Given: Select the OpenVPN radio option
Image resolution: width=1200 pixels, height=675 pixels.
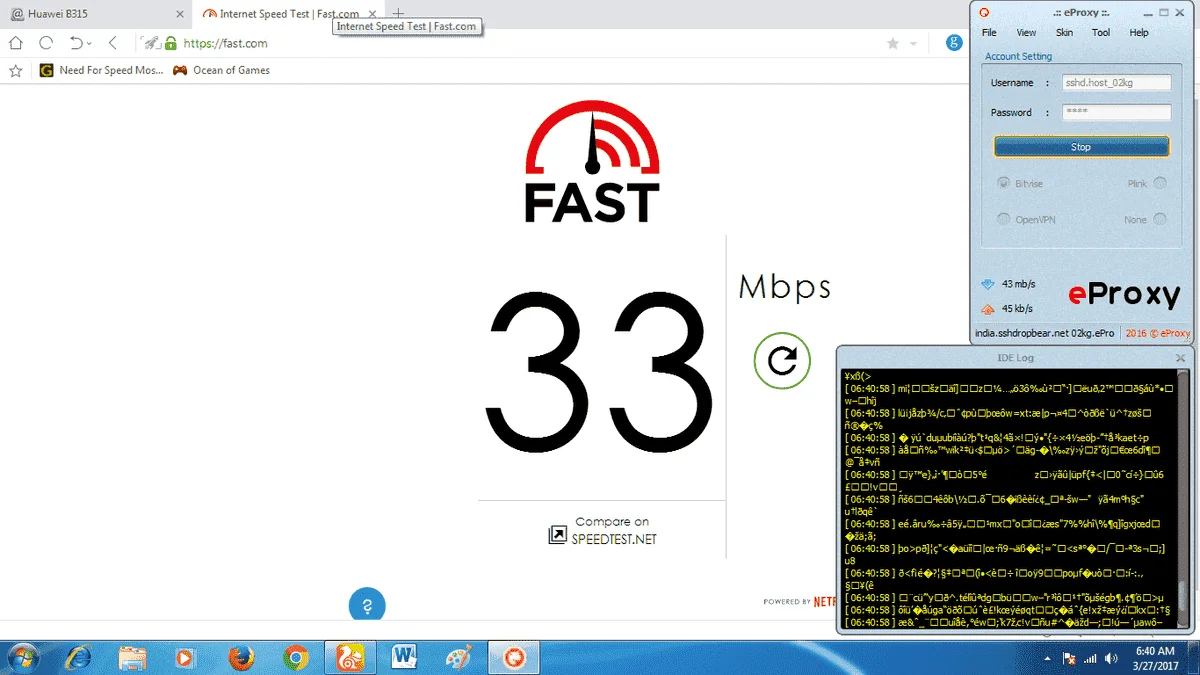Looking at the screenshot, I should (1003, 219).
